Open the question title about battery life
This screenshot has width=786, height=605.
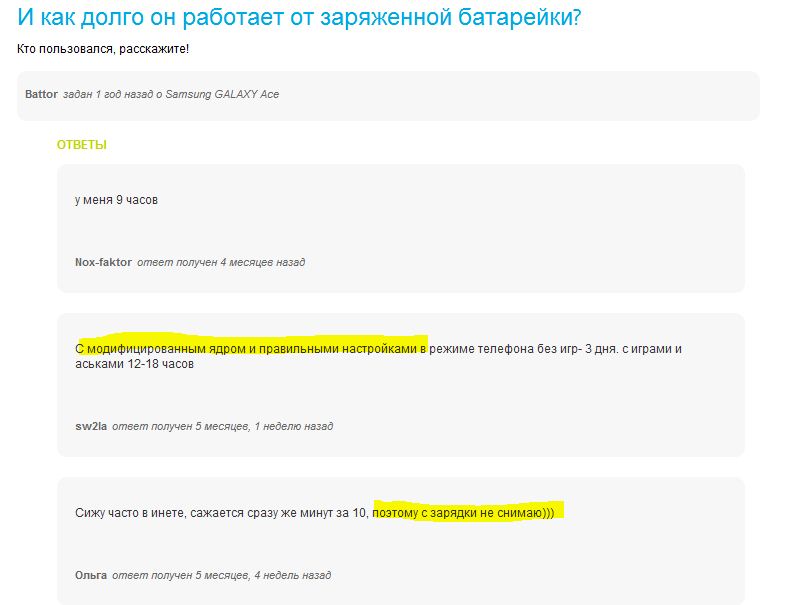[299, 17]
